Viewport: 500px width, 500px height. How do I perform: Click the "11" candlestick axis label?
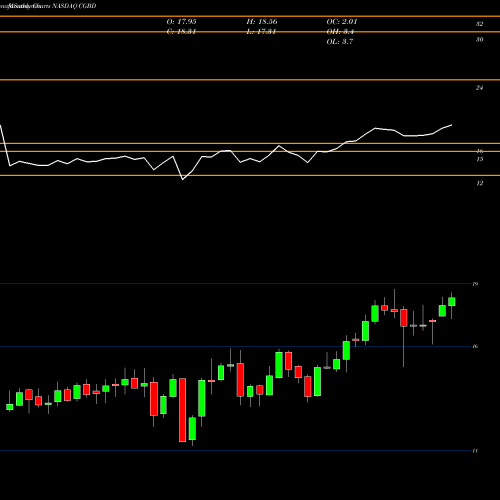475,451
